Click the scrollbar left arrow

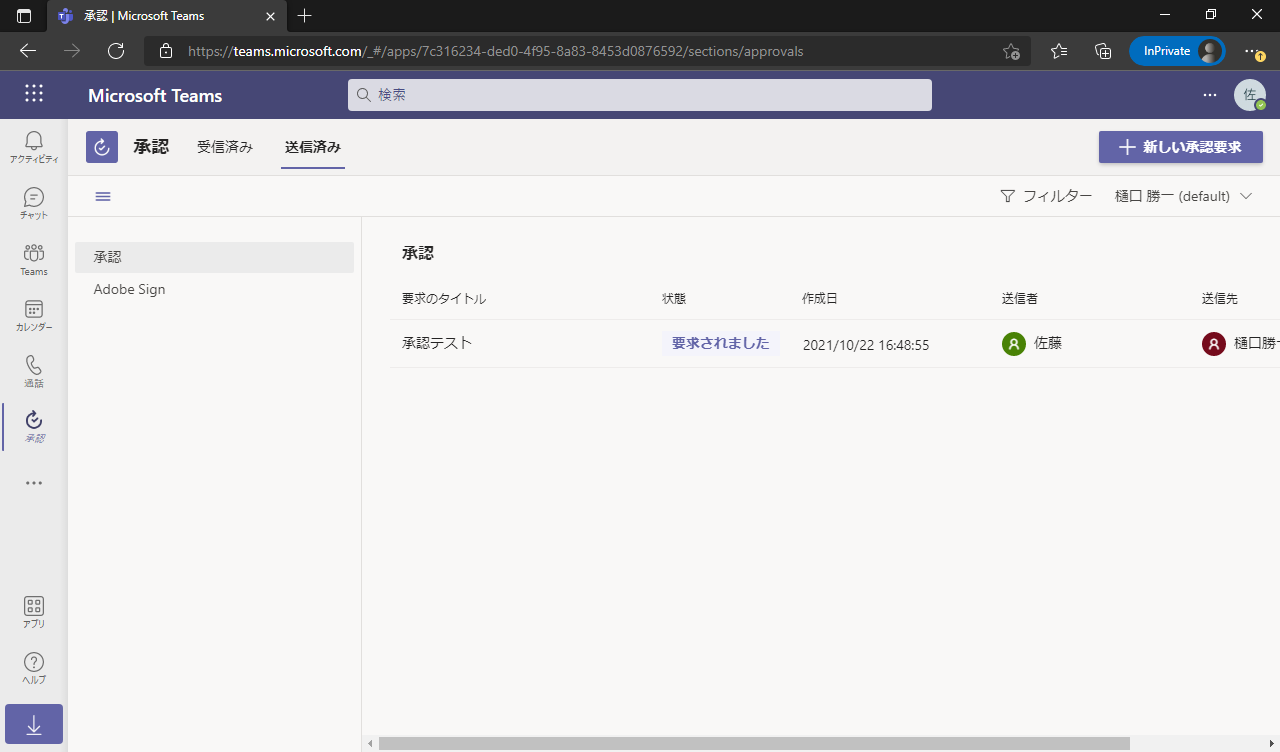(370, 743)
